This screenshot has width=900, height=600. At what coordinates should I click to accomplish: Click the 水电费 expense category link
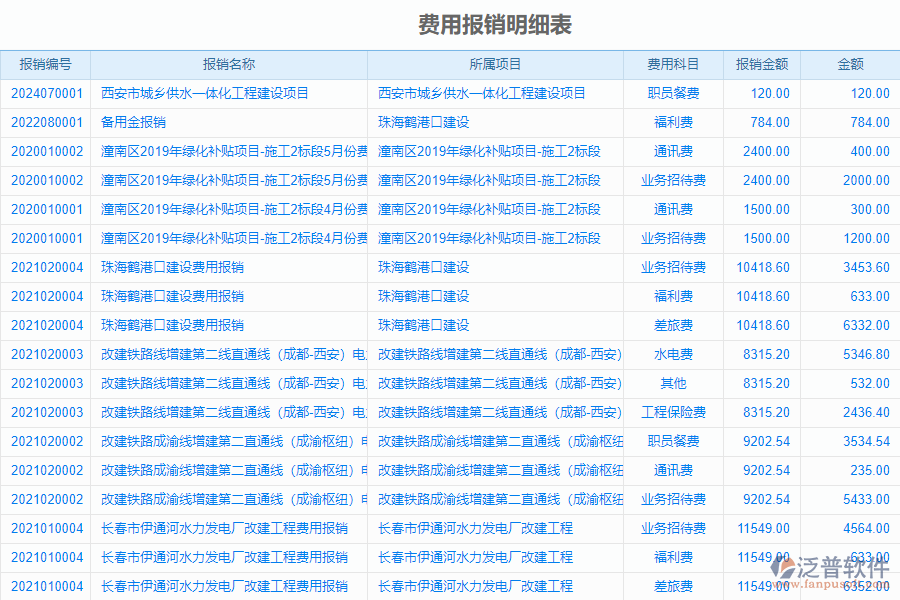(674, 354)
